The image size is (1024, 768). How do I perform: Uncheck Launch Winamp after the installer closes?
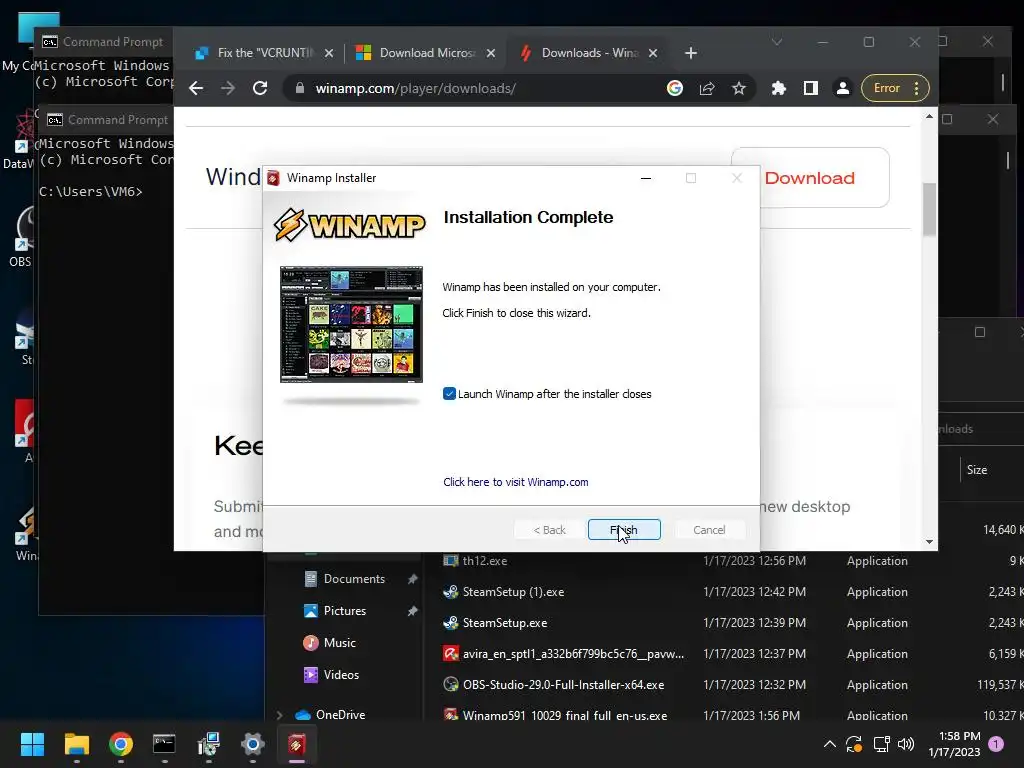click(x=449, y=394)
